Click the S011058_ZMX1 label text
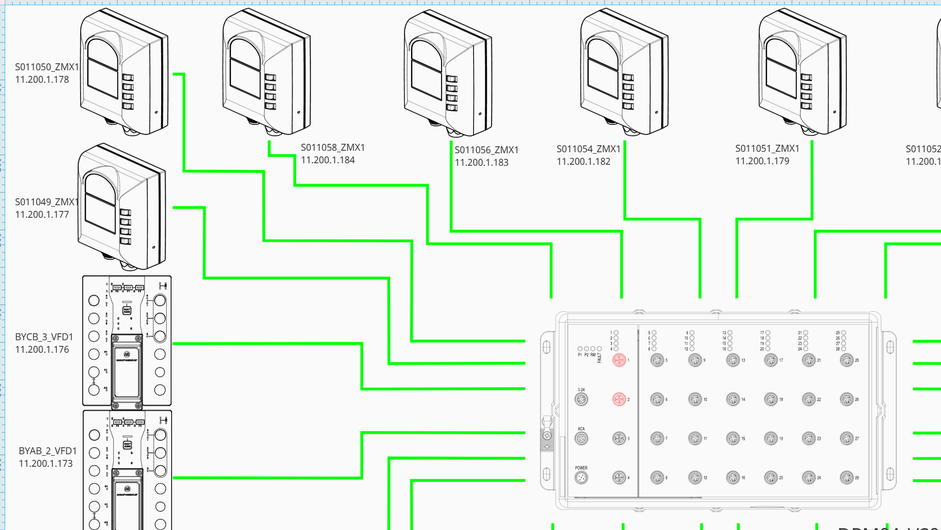Image resolution: width=941 pixels, height=530 pixels. pos(333,147)
